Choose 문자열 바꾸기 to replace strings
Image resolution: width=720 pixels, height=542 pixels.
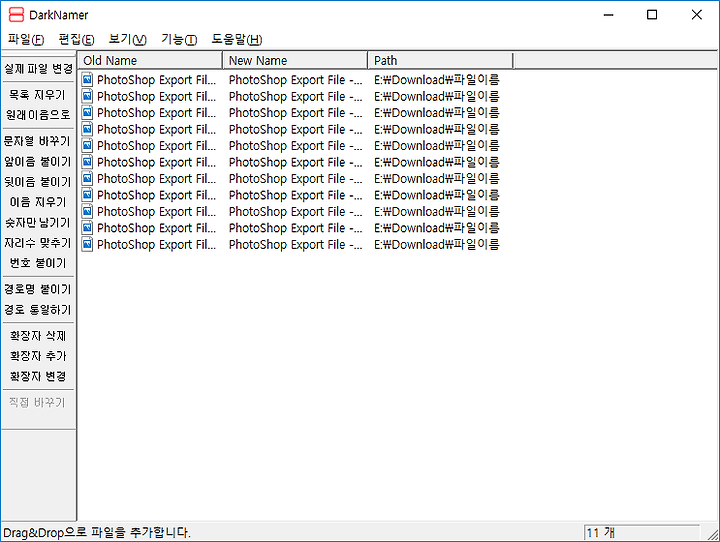38,141
